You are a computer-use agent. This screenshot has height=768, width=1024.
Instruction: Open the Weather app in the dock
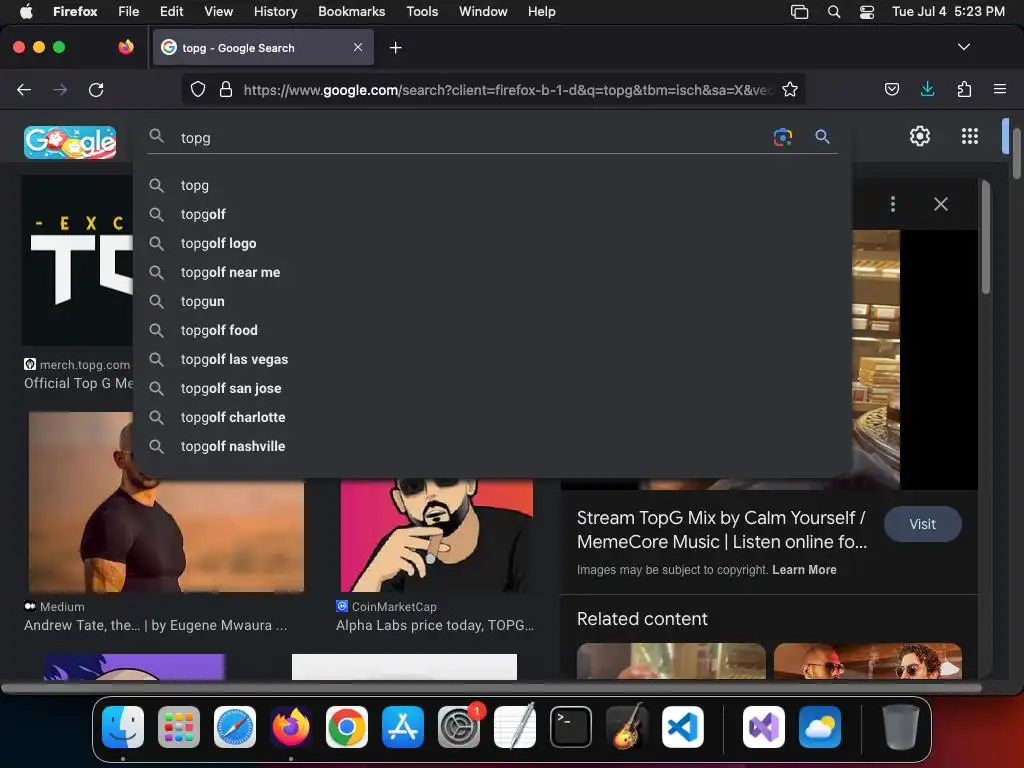point(820,727)
